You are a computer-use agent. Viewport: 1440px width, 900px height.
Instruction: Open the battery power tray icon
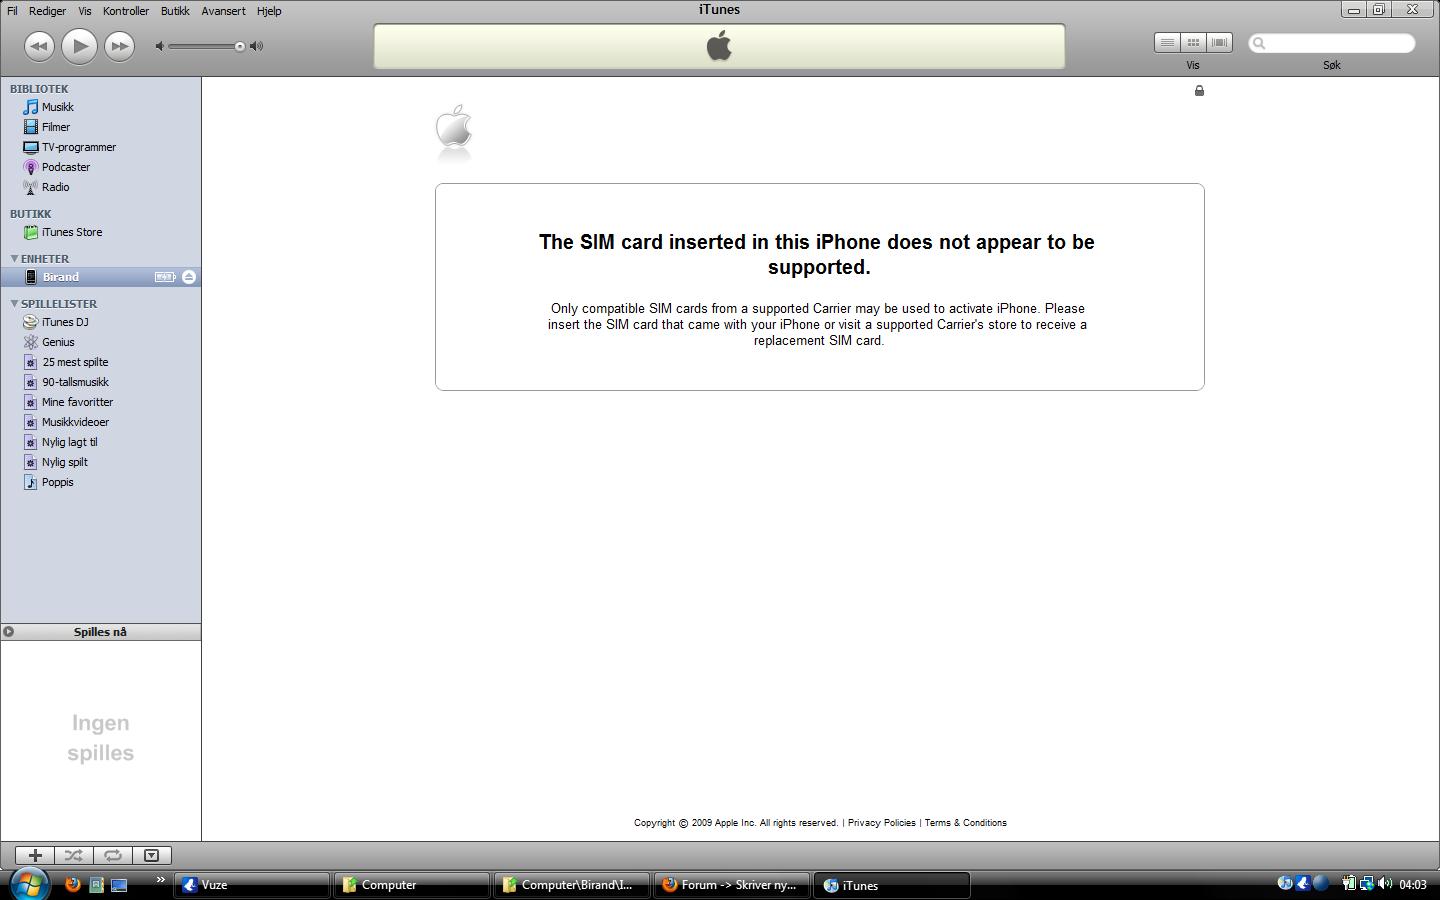point(1348,883)
